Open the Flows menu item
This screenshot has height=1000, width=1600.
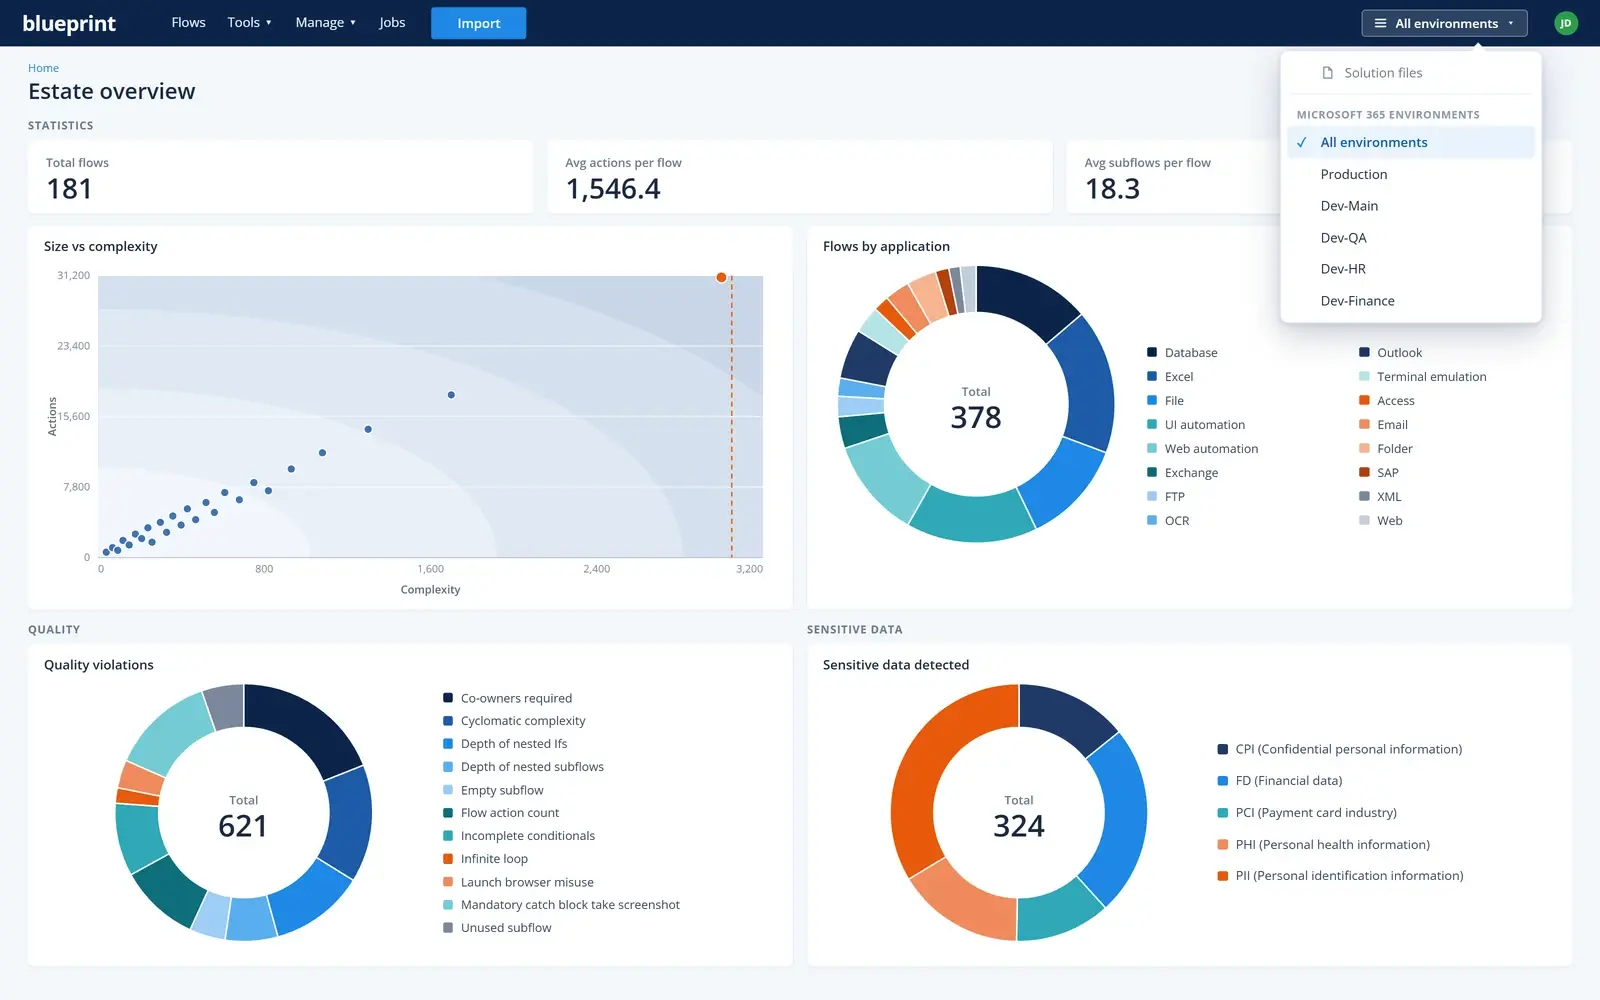coord(188,22)
